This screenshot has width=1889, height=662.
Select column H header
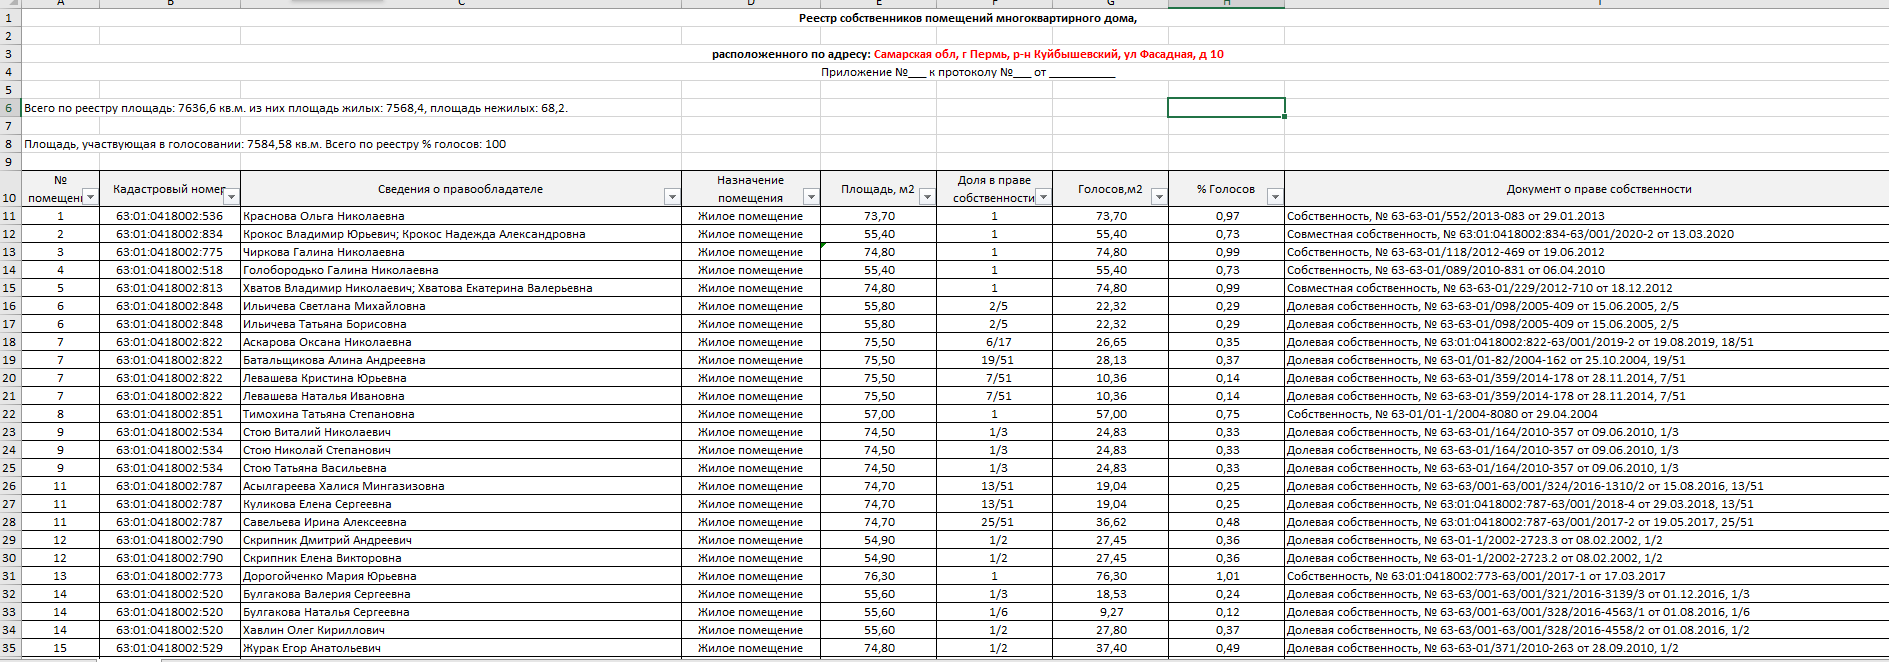(x=1226, y=4)
